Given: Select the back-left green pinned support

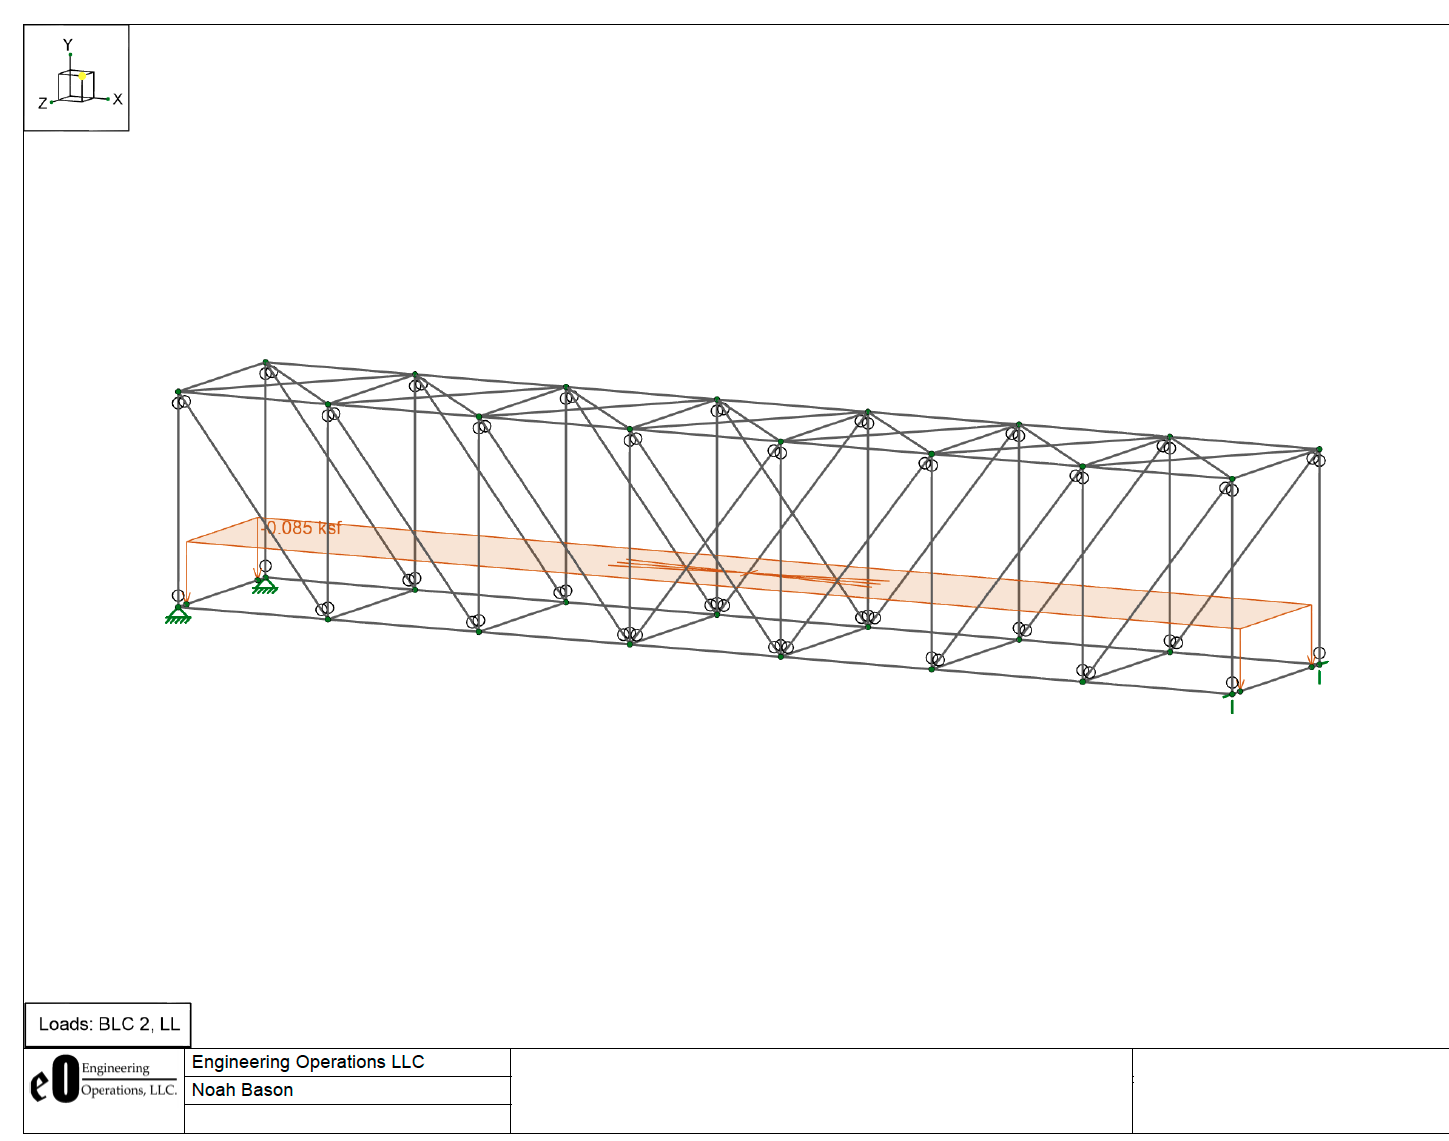Looking at the screenshot, I should coord(264,585).
